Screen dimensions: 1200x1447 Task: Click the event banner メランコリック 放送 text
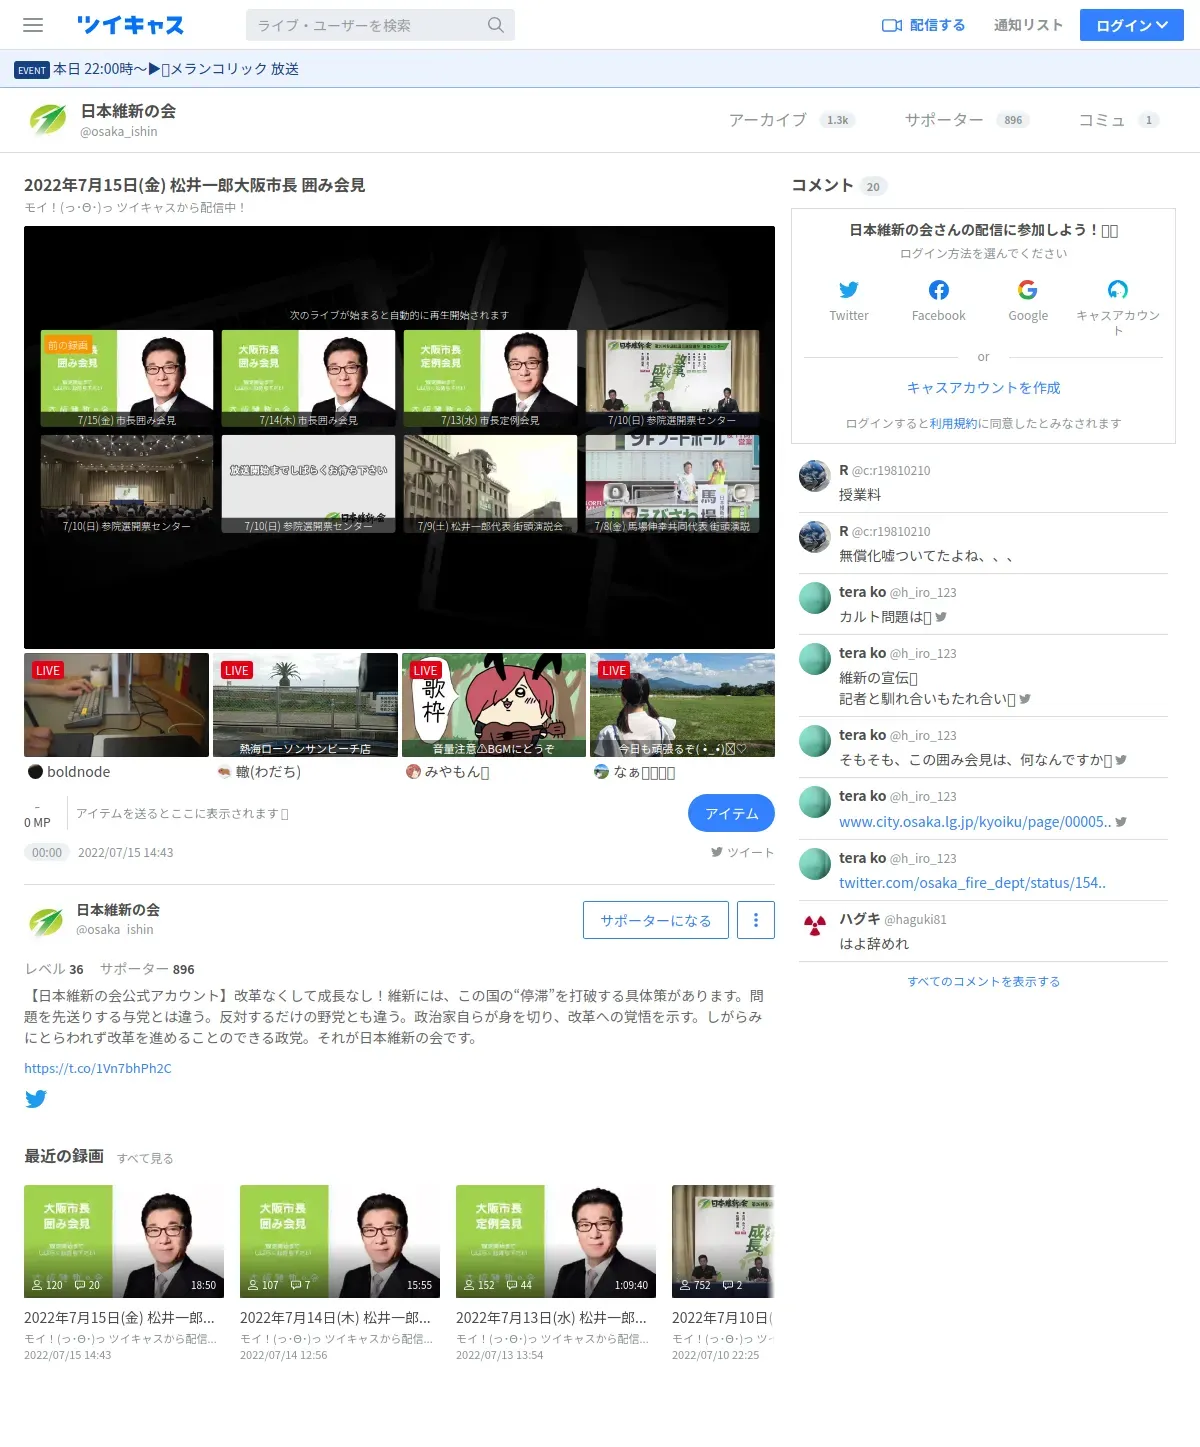coord(176,69)
